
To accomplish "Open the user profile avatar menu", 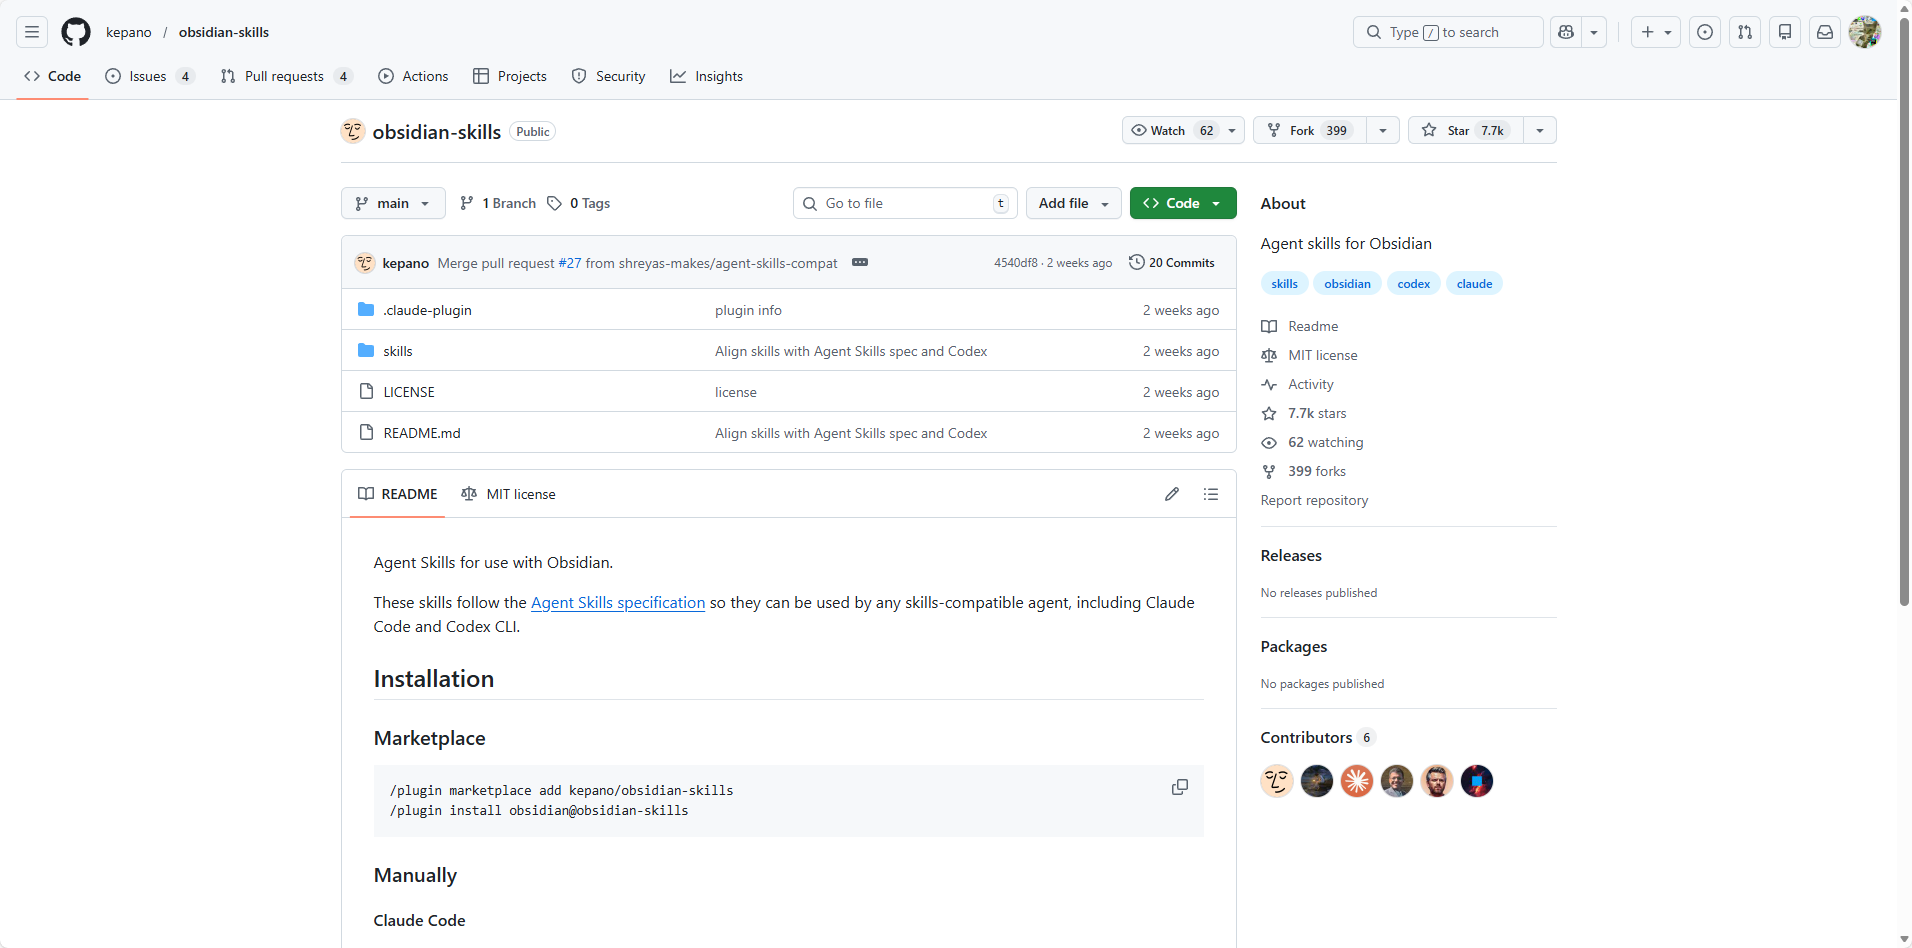I will [x=1865, y=32].
